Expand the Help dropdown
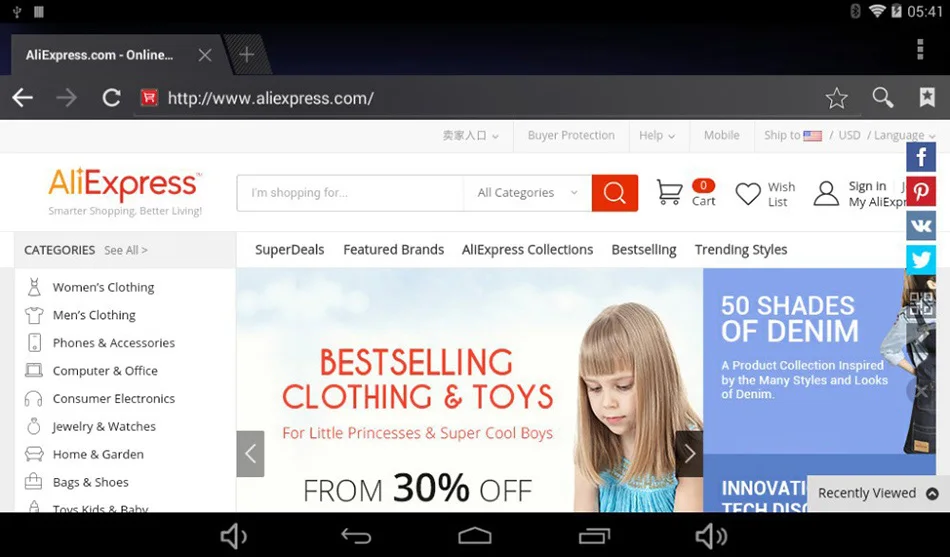This screenshot has width=950, height=557. pyautogui.click(x=657, y=136)
